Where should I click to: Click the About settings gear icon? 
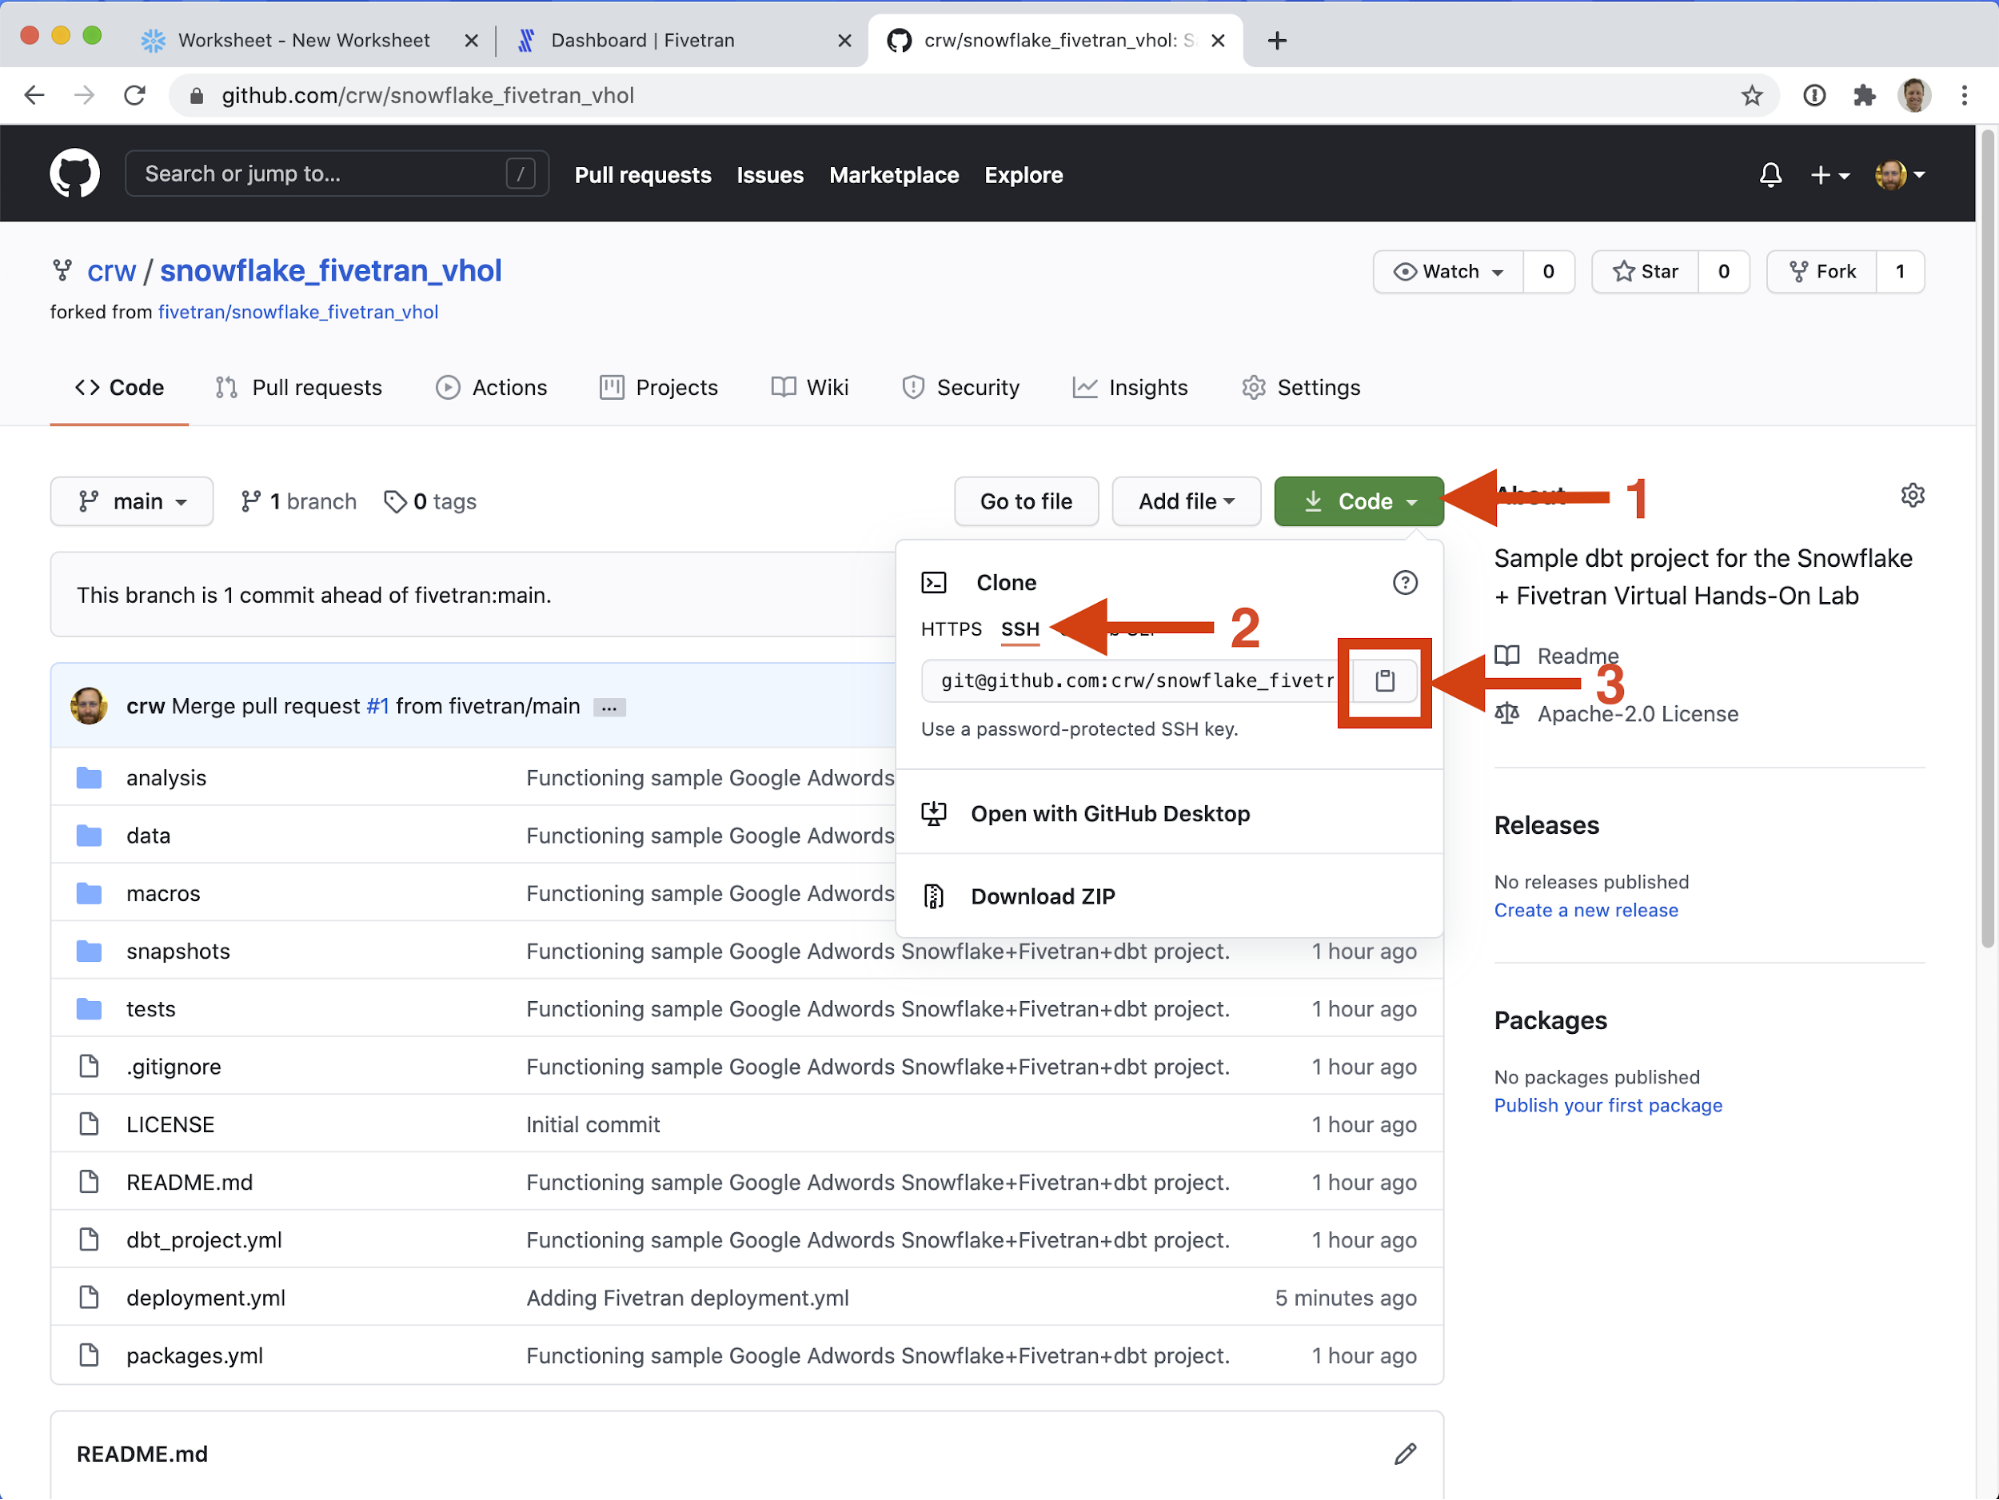click(1912, 496)
